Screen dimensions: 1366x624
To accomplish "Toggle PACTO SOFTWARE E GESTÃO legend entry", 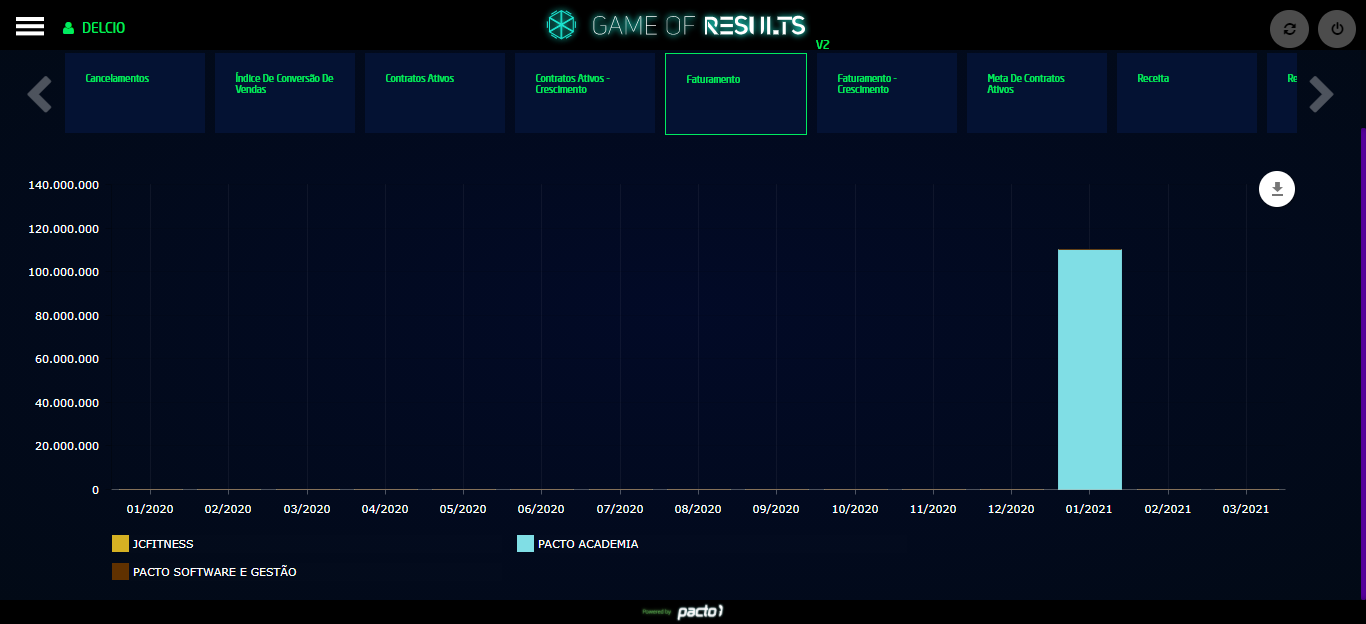I will click(x=214, y=572).
